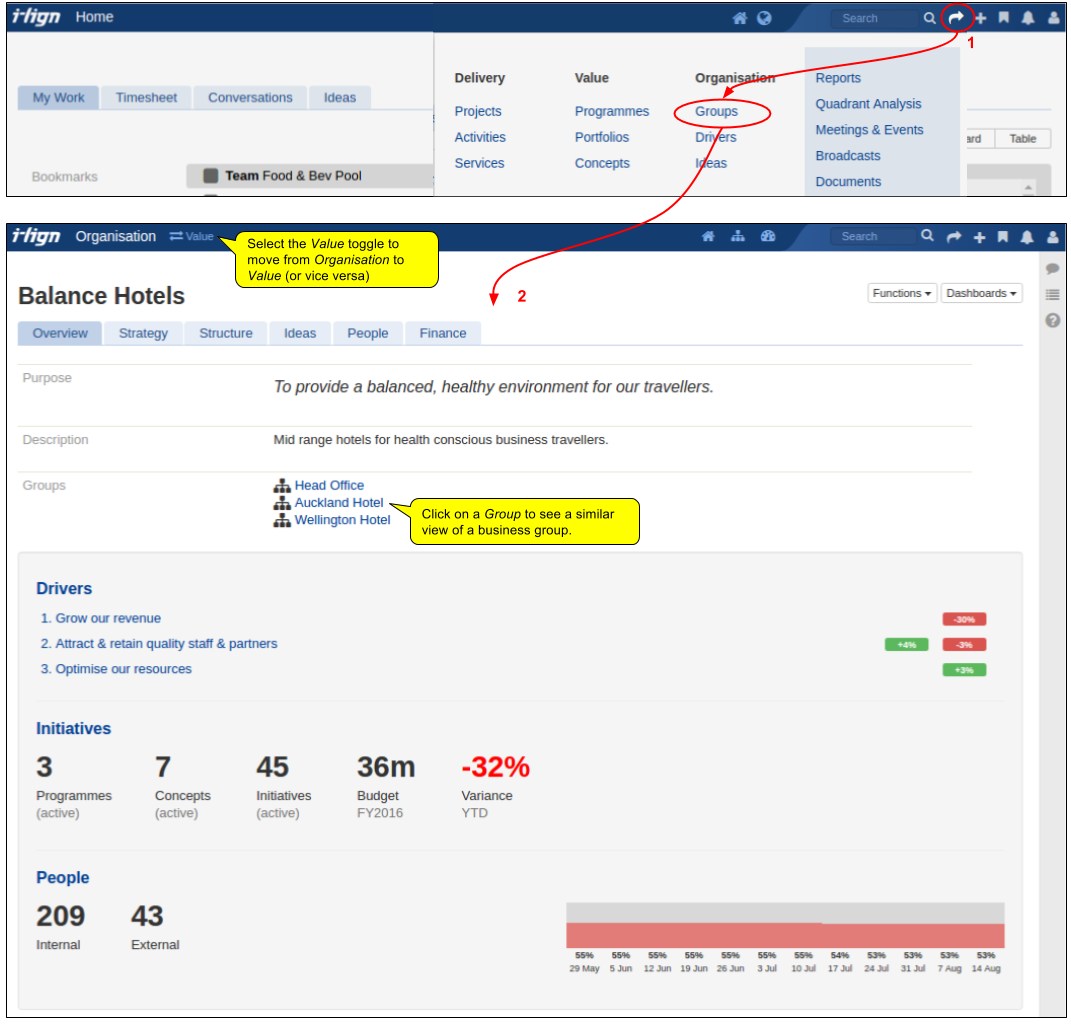Expand the Functions dropdown
The width and height of the screenshot is (1071, 1024).
903,293
